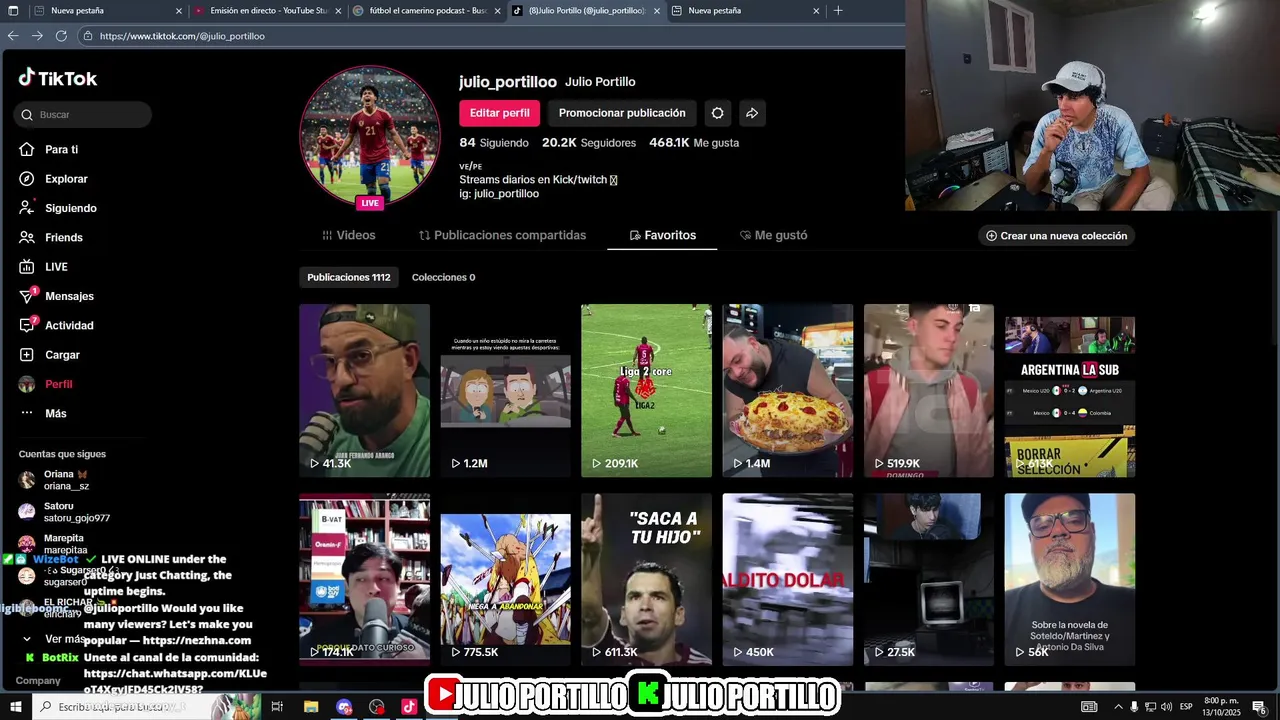This screenshot has height=720, width=1280.
Task: Close the YouTube Studio tab
Action: [x=338, y=11]
